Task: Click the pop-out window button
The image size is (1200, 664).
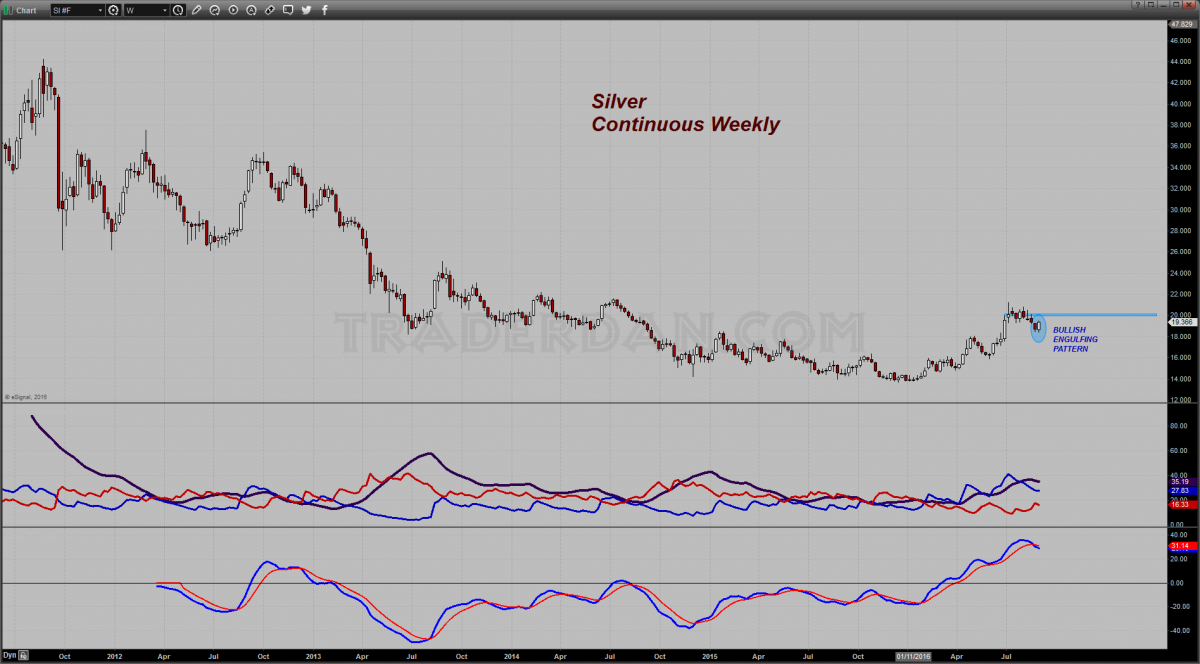Action: tap(1152, 5)
